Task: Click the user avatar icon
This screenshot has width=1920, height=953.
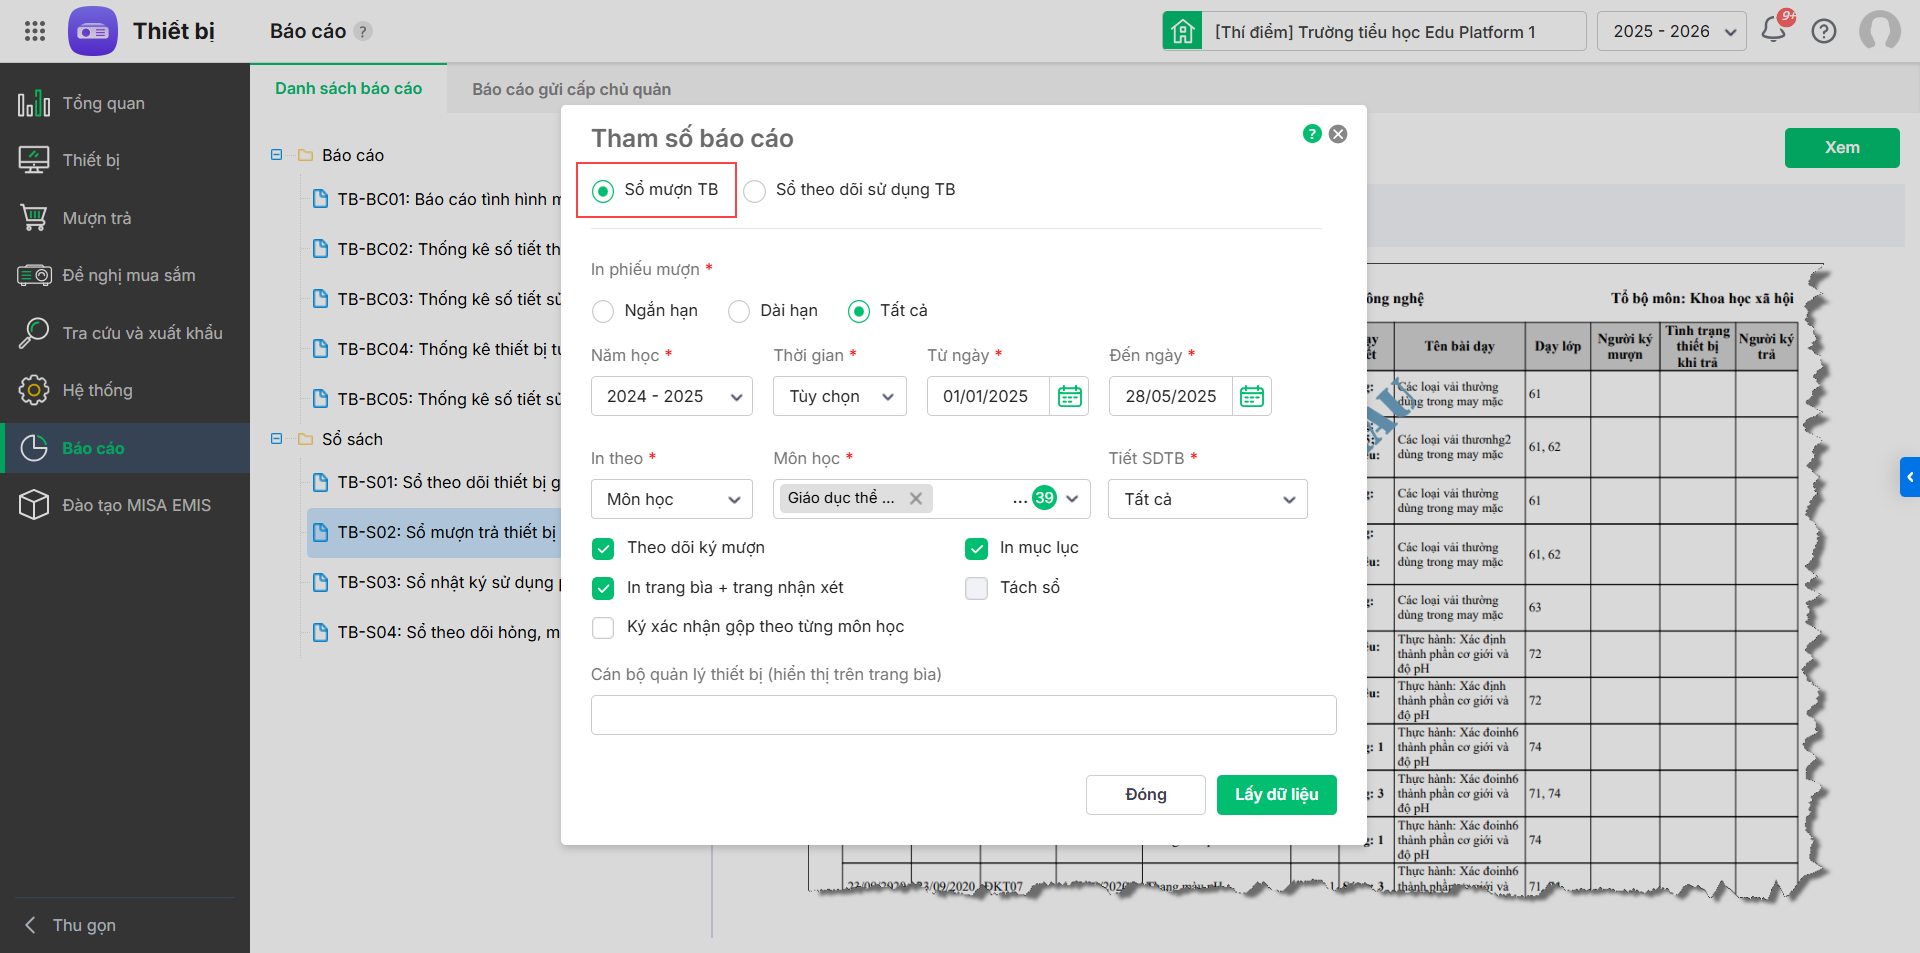Action: click(1879, 31)
